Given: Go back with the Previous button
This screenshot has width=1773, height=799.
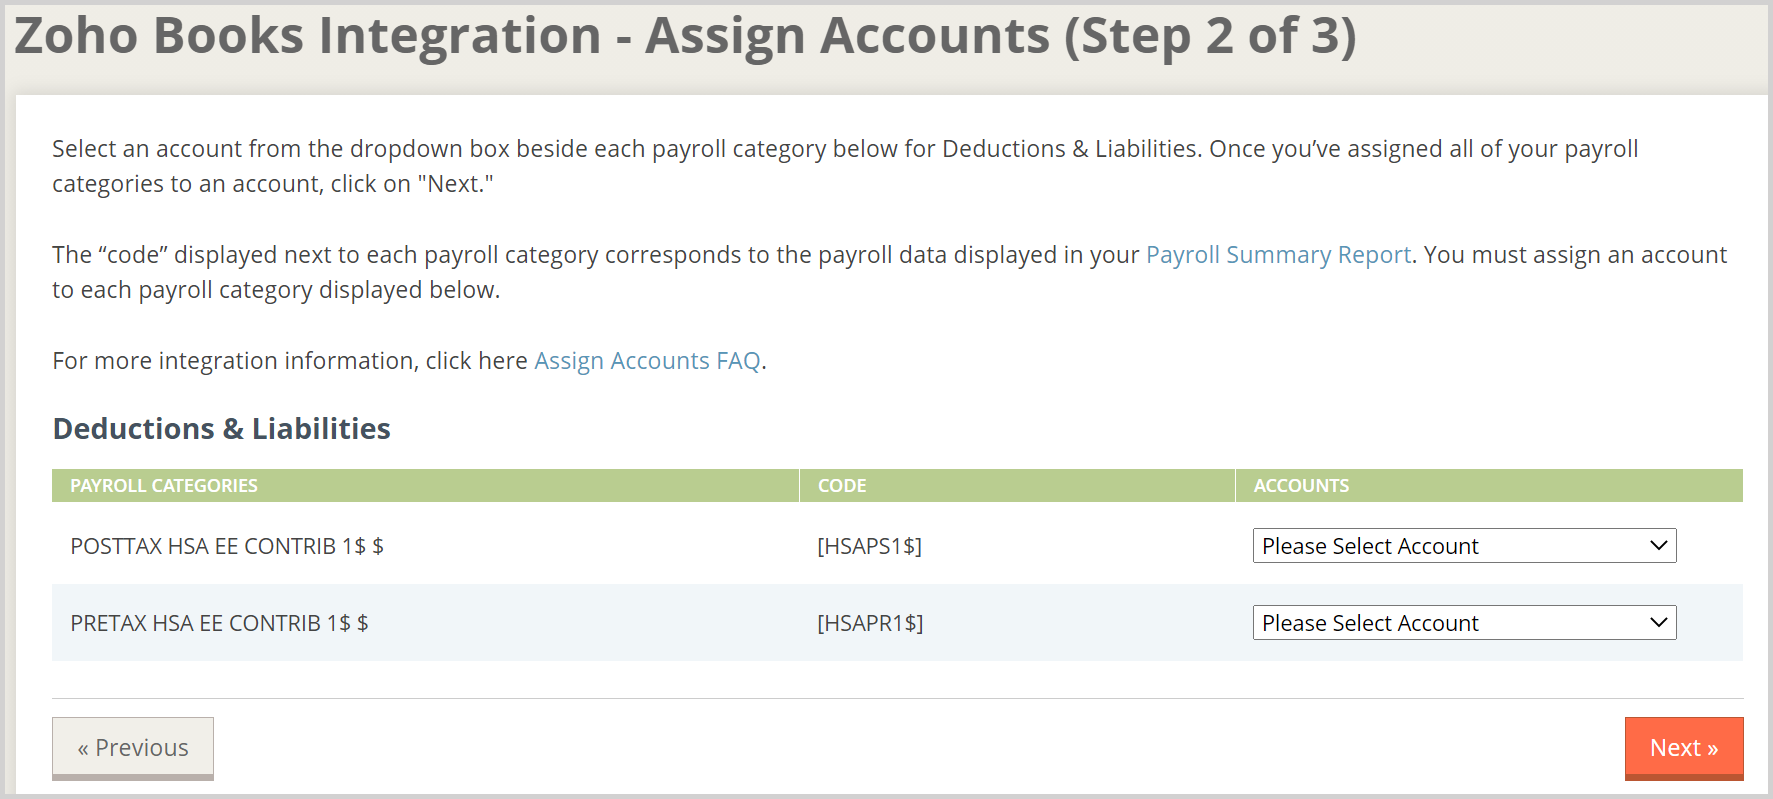Looking at the screenshot, I should (133, 747).
